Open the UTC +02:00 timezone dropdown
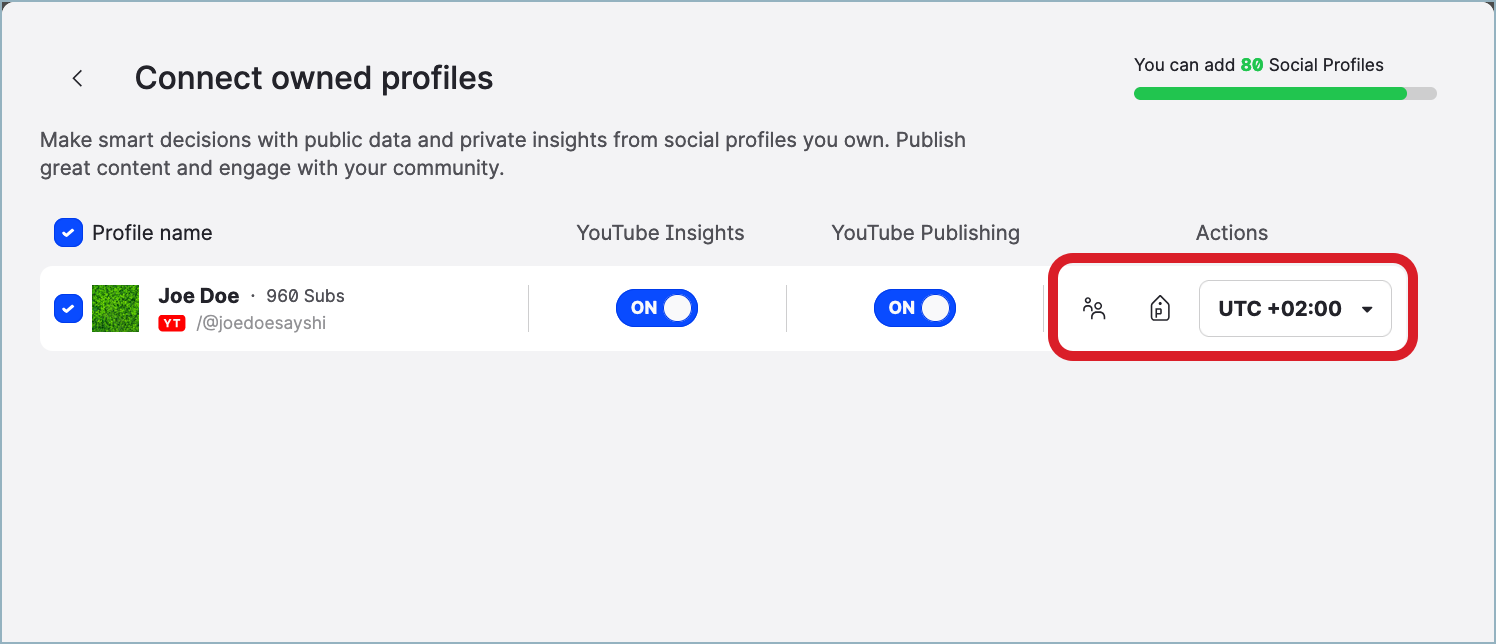 point(1295,308)
